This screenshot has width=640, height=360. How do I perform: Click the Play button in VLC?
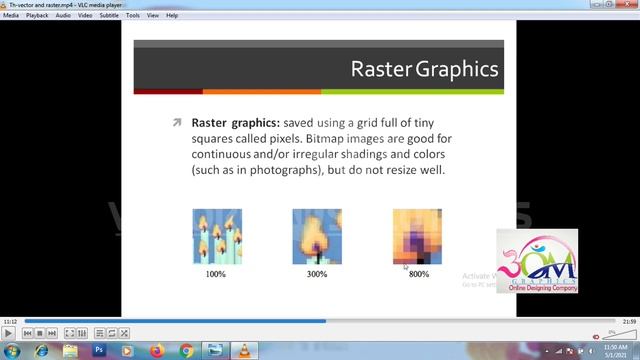coord(8,333)
